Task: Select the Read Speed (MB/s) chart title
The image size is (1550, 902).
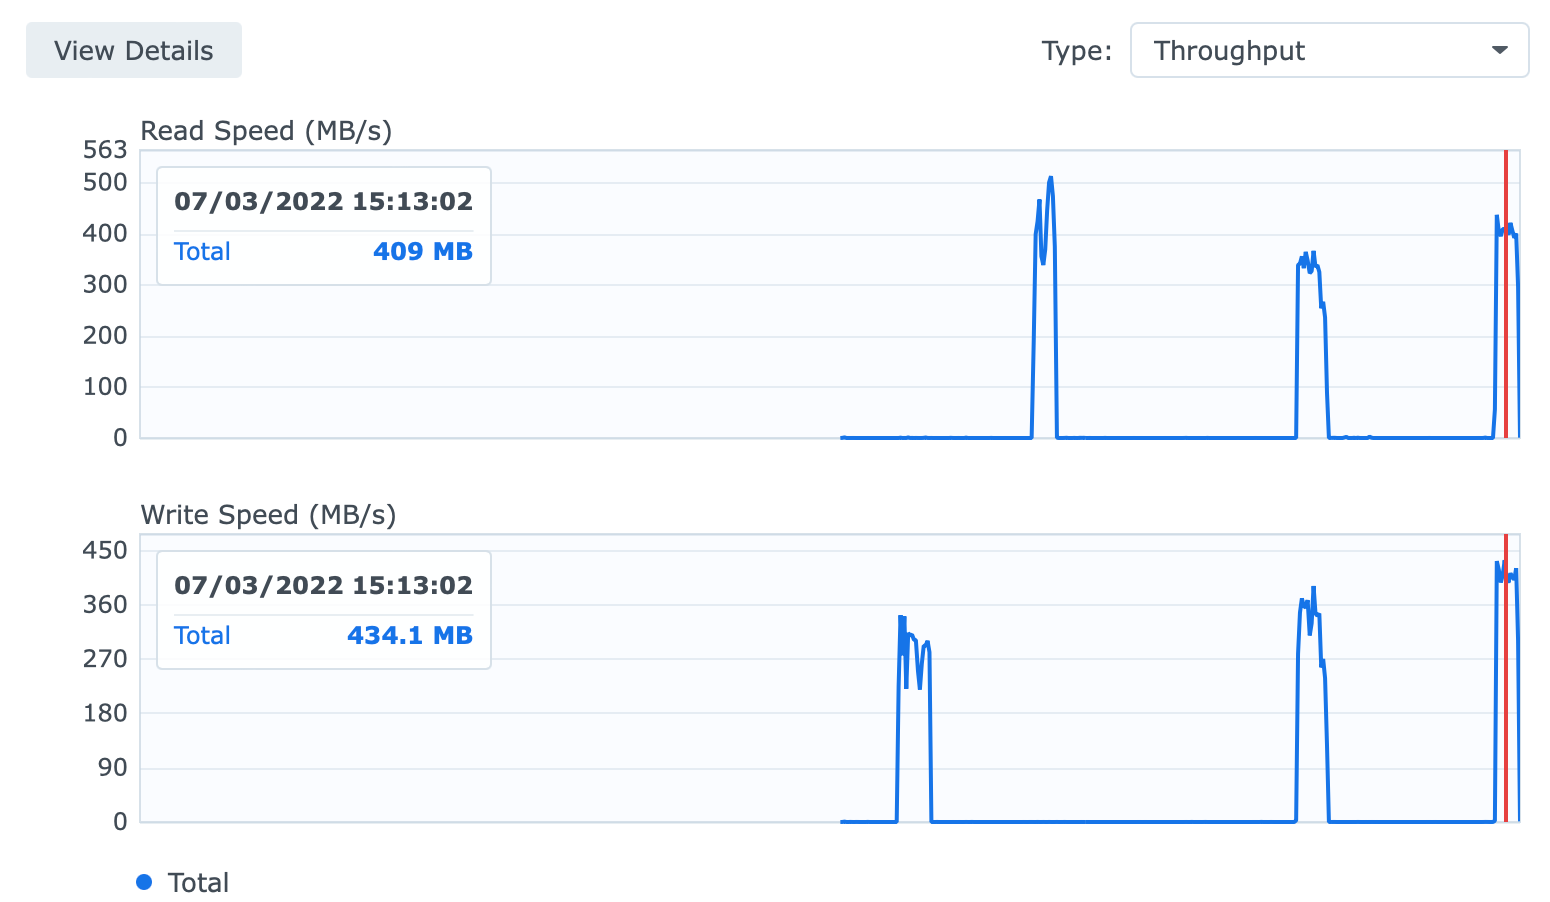Action: tap(266, 131)
